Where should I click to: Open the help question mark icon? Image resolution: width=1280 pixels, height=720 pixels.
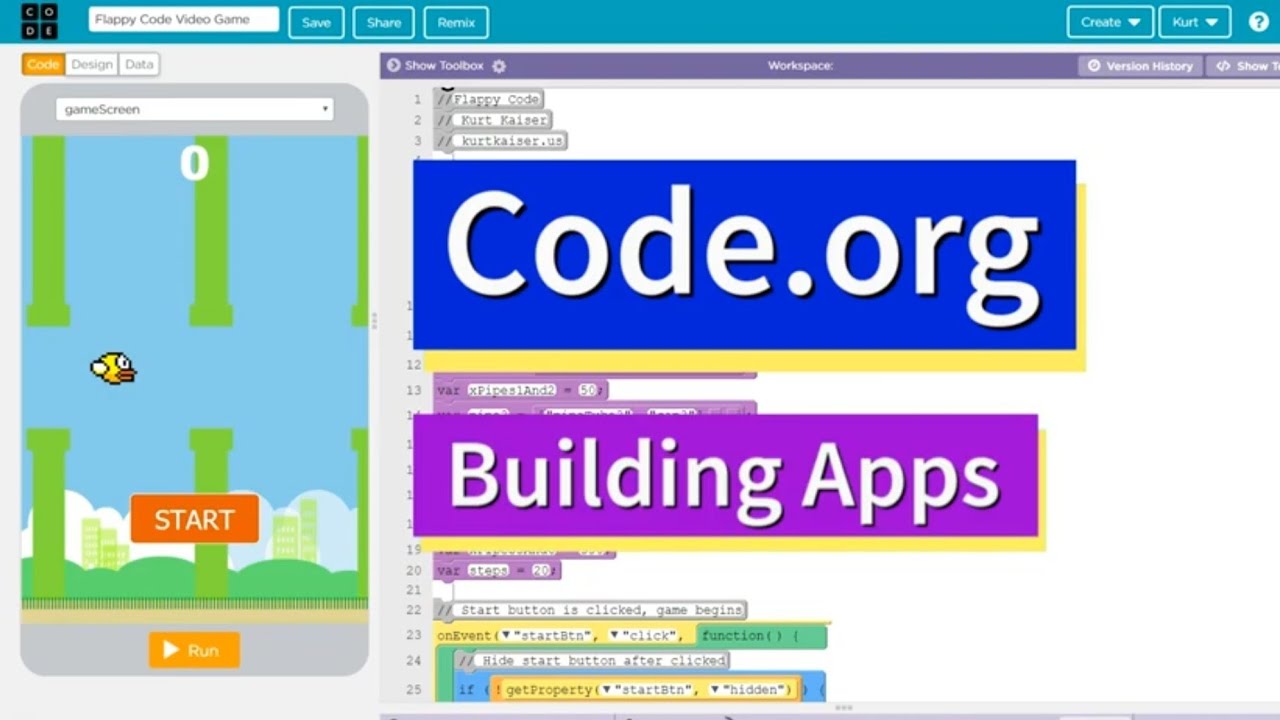coord(1258,22)
